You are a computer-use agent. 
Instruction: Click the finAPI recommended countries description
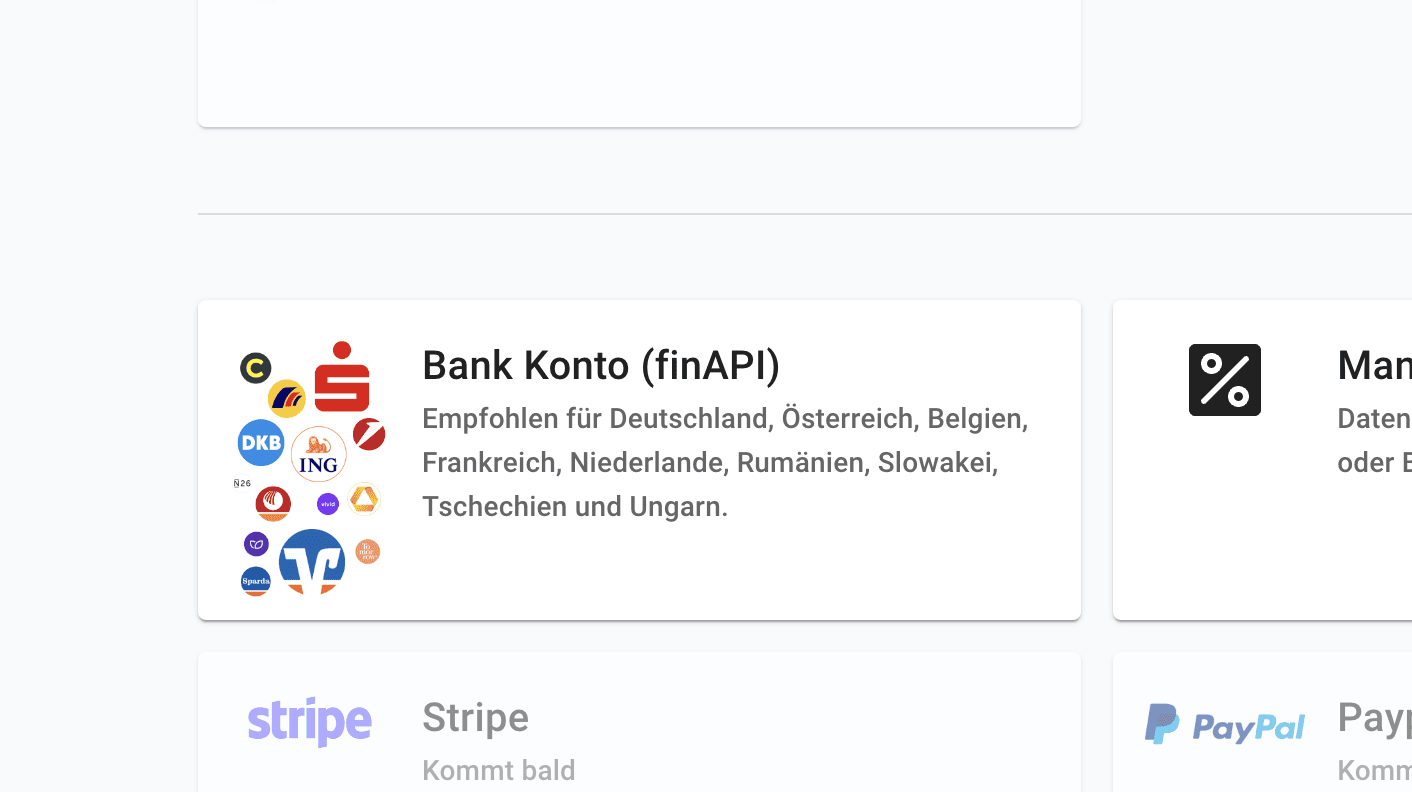[x=725, y=462]
